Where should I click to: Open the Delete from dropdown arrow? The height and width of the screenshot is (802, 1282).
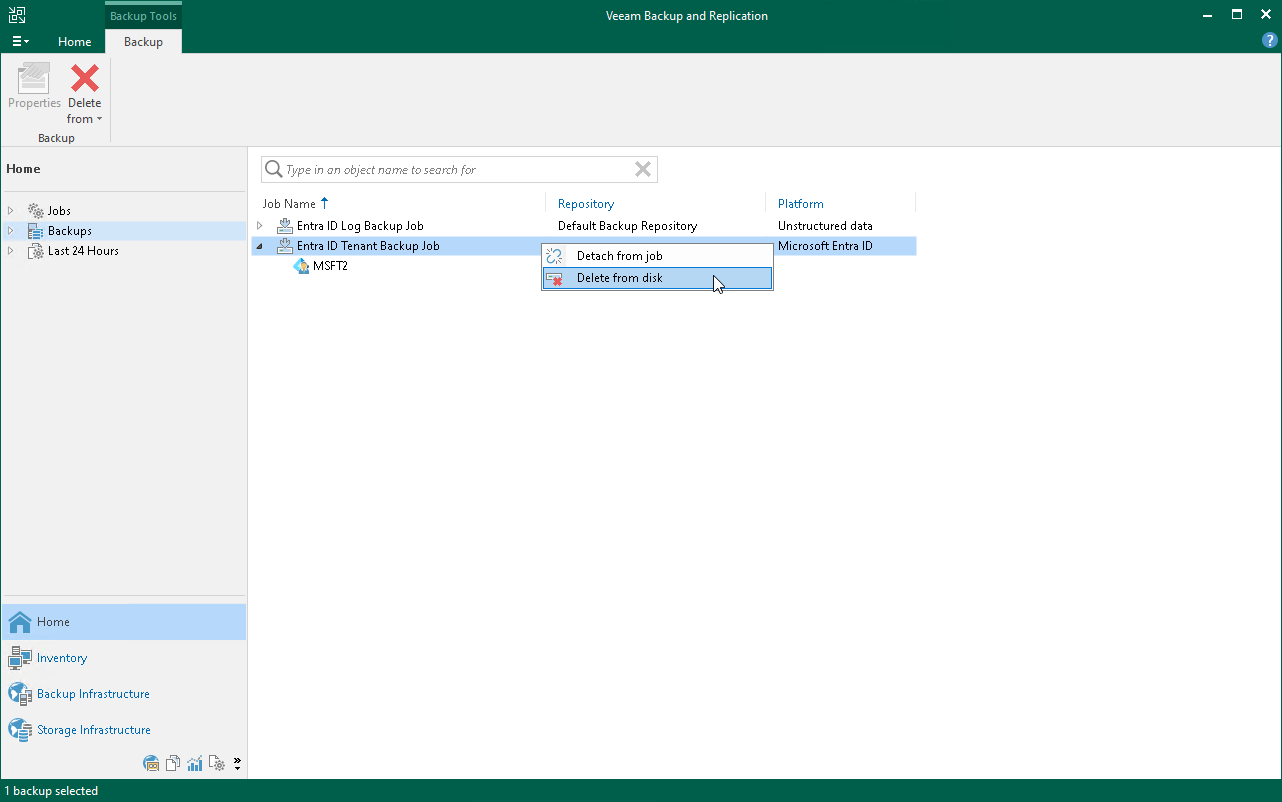tap(99, 120)
